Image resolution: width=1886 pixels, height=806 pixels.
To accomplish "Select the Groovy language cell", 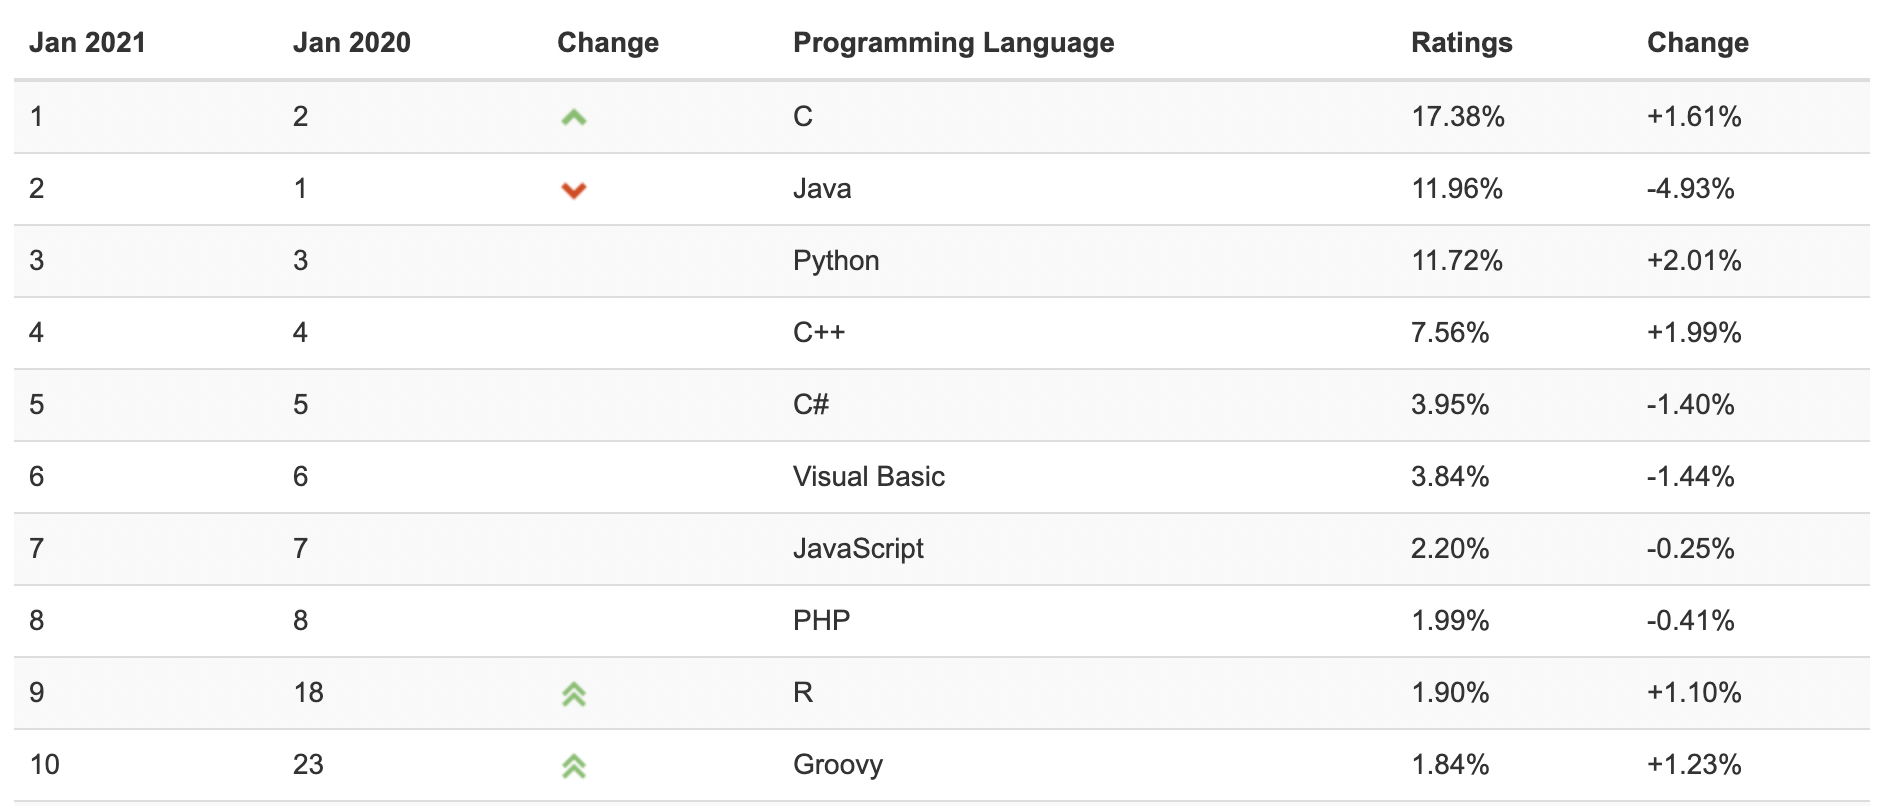I will [x=838, y=765].
